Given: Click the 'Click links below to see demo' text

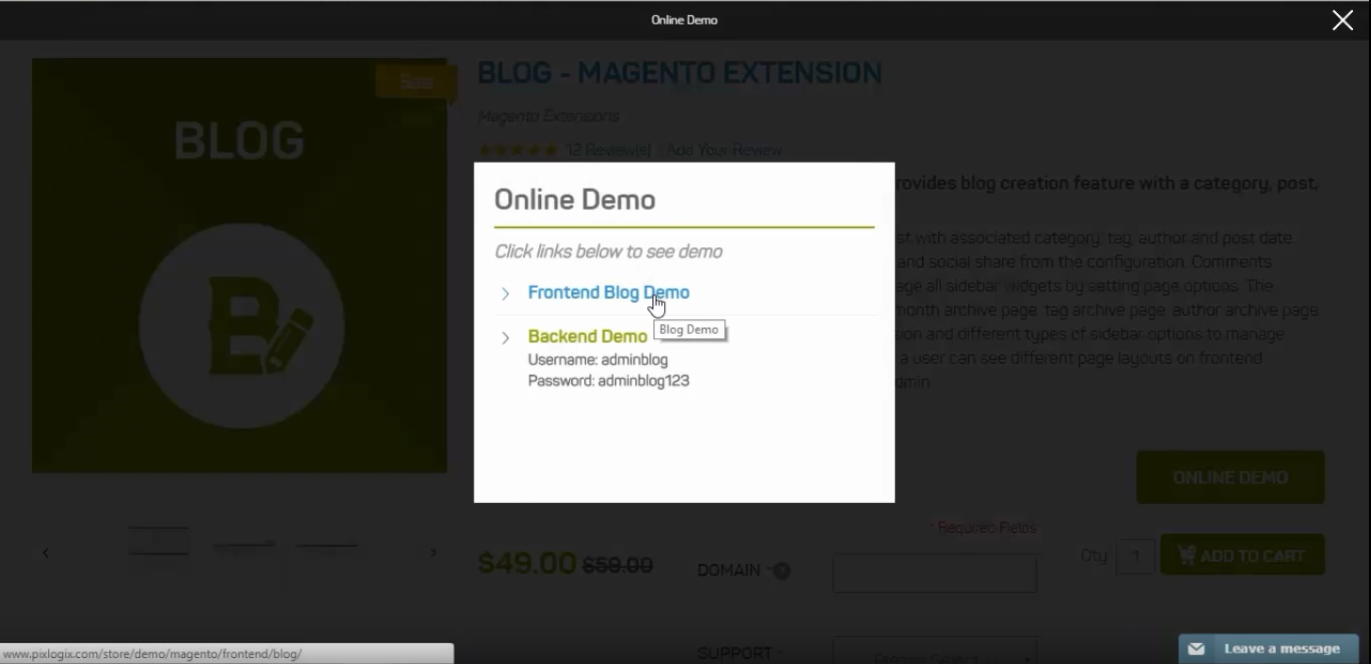Looking at the screenshot, I should click(x=608, y=252).
